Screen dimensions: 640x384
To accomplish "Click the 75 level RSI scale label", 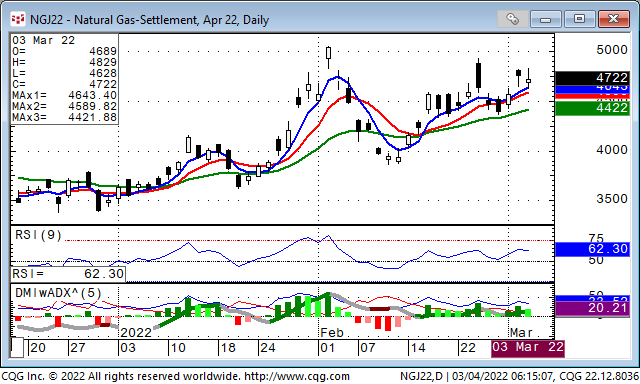I will click(x=596, y=237).
